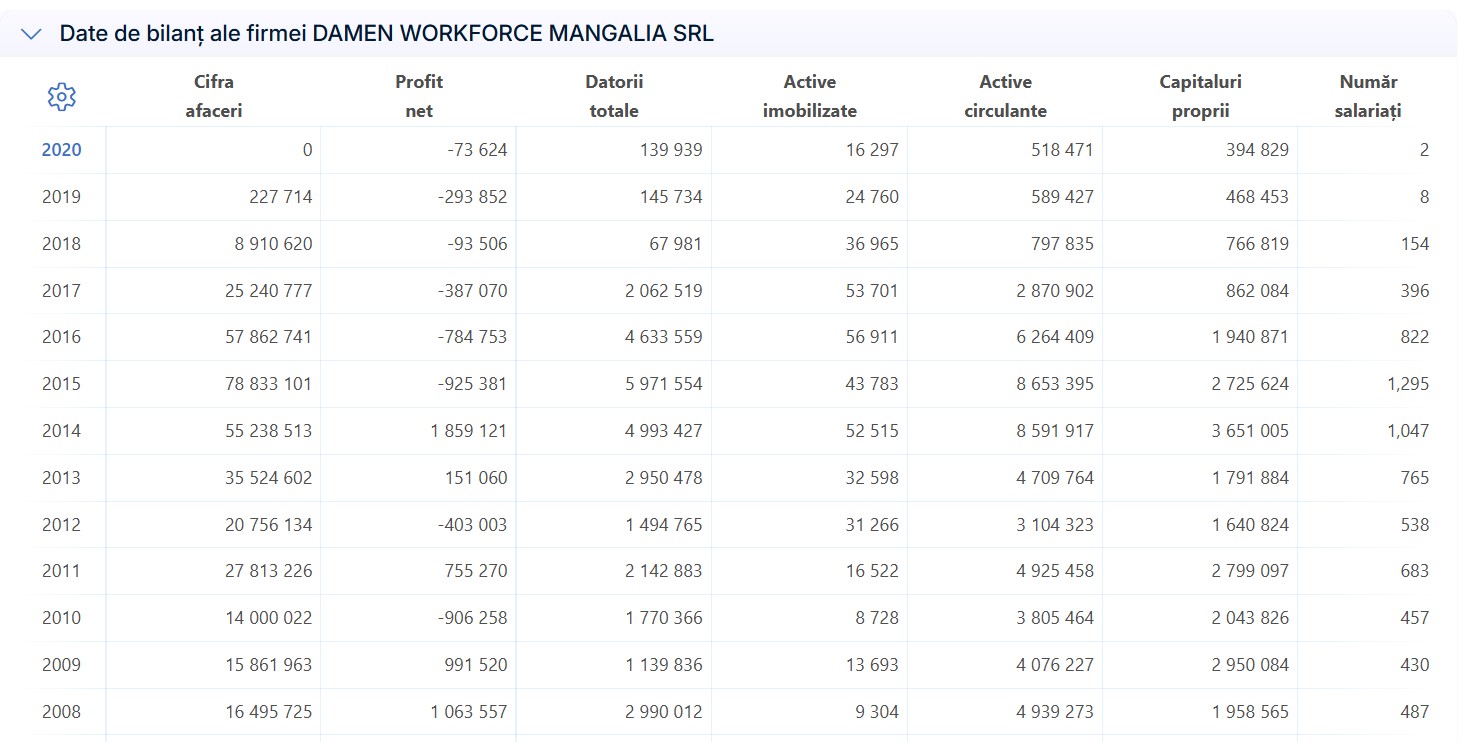
Task: Click the 2019 year row label
Action: pyautogui.click(x=62, y=197)
